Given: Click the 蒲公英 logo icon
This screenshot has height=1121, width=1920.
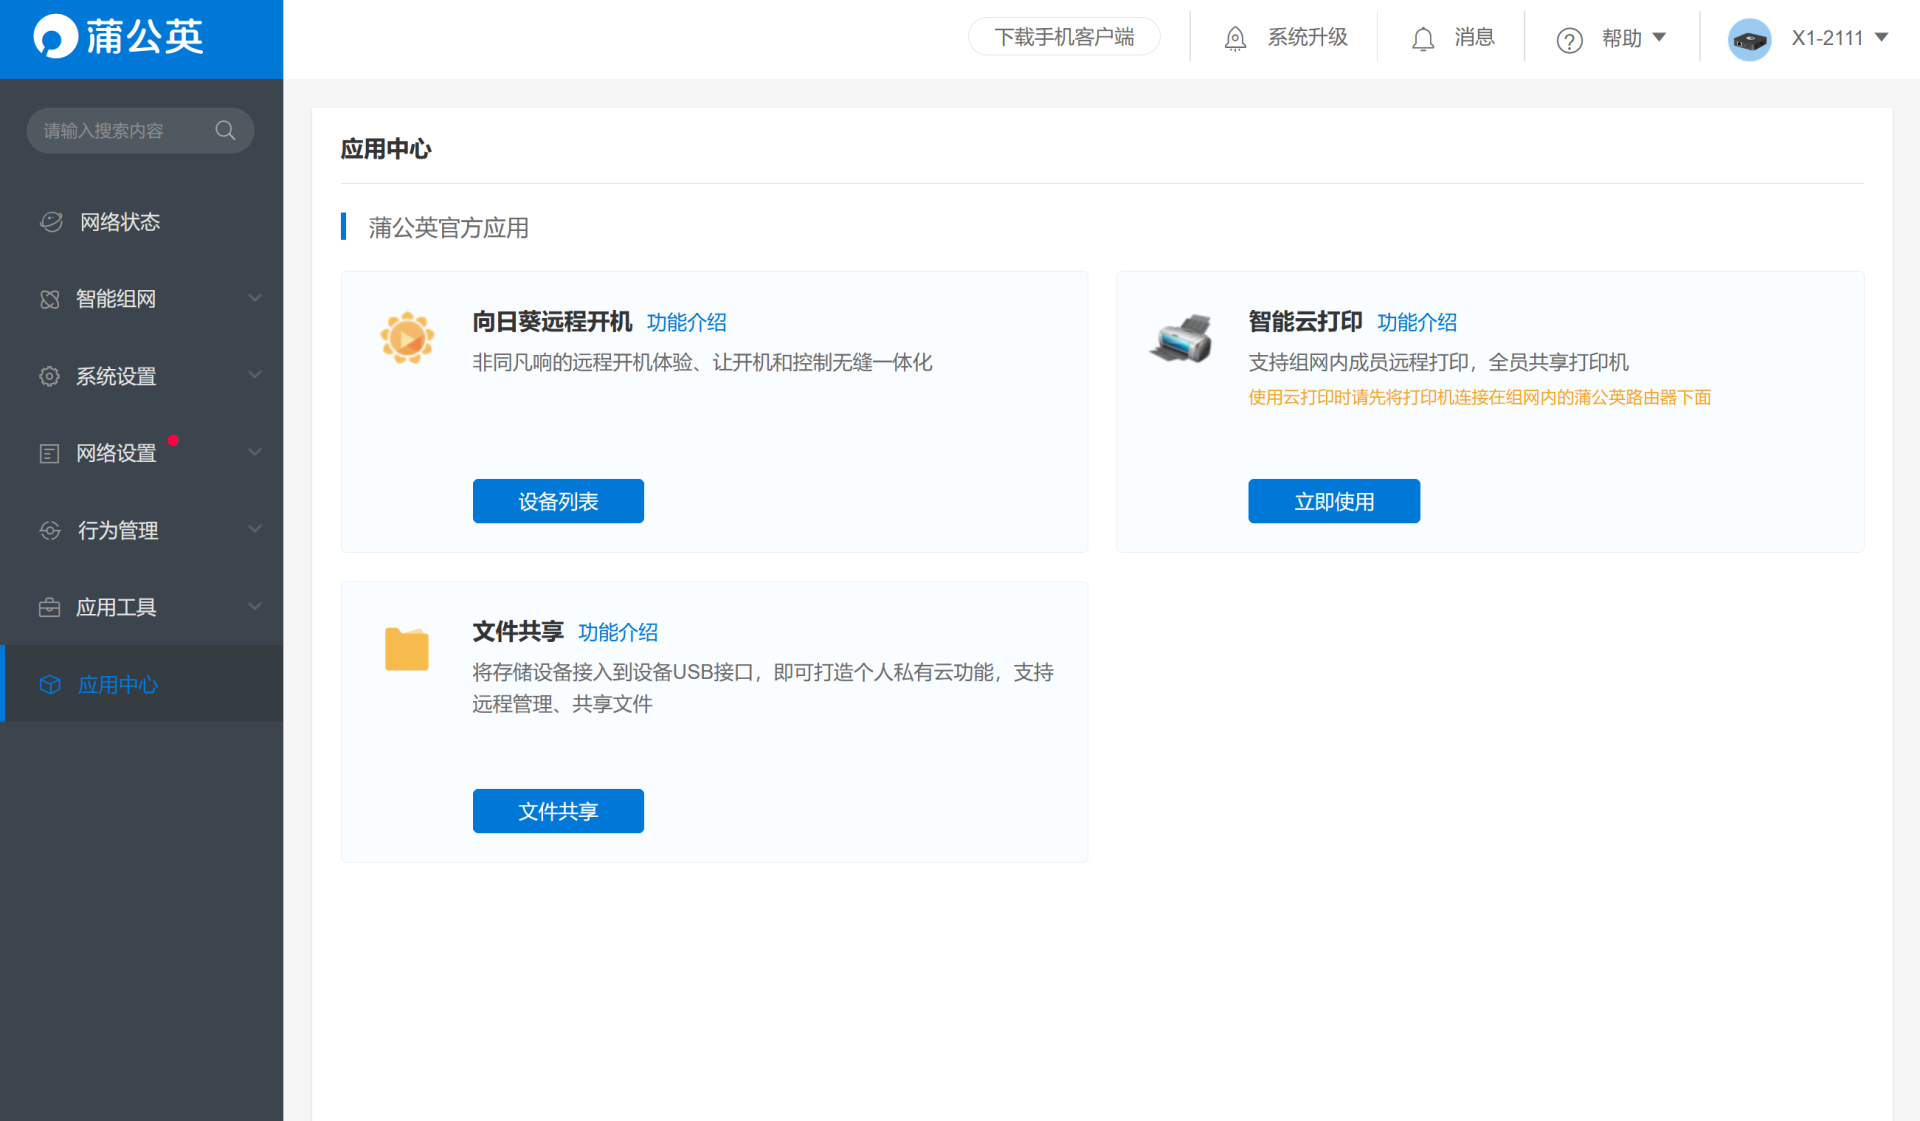Looking at the screenshot, I should (55, 37).
